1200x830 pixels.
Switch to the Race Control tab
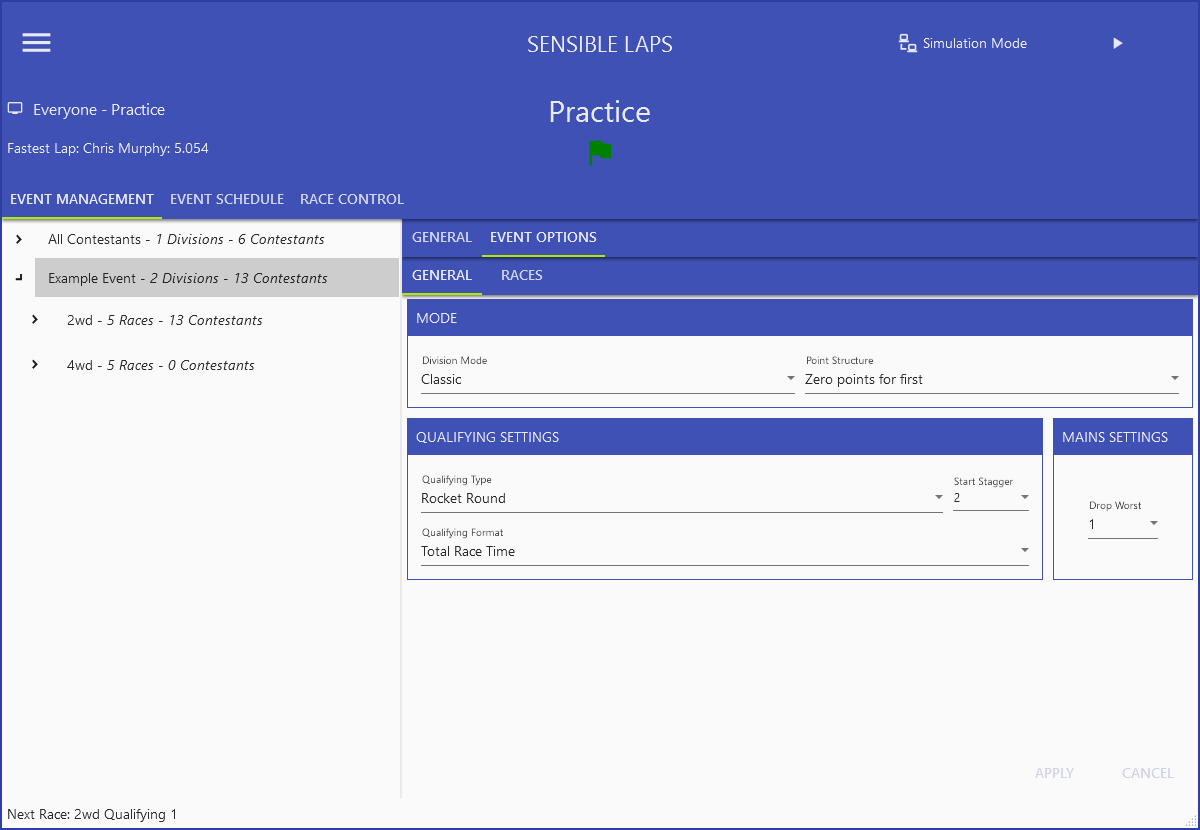coord(352,199)
